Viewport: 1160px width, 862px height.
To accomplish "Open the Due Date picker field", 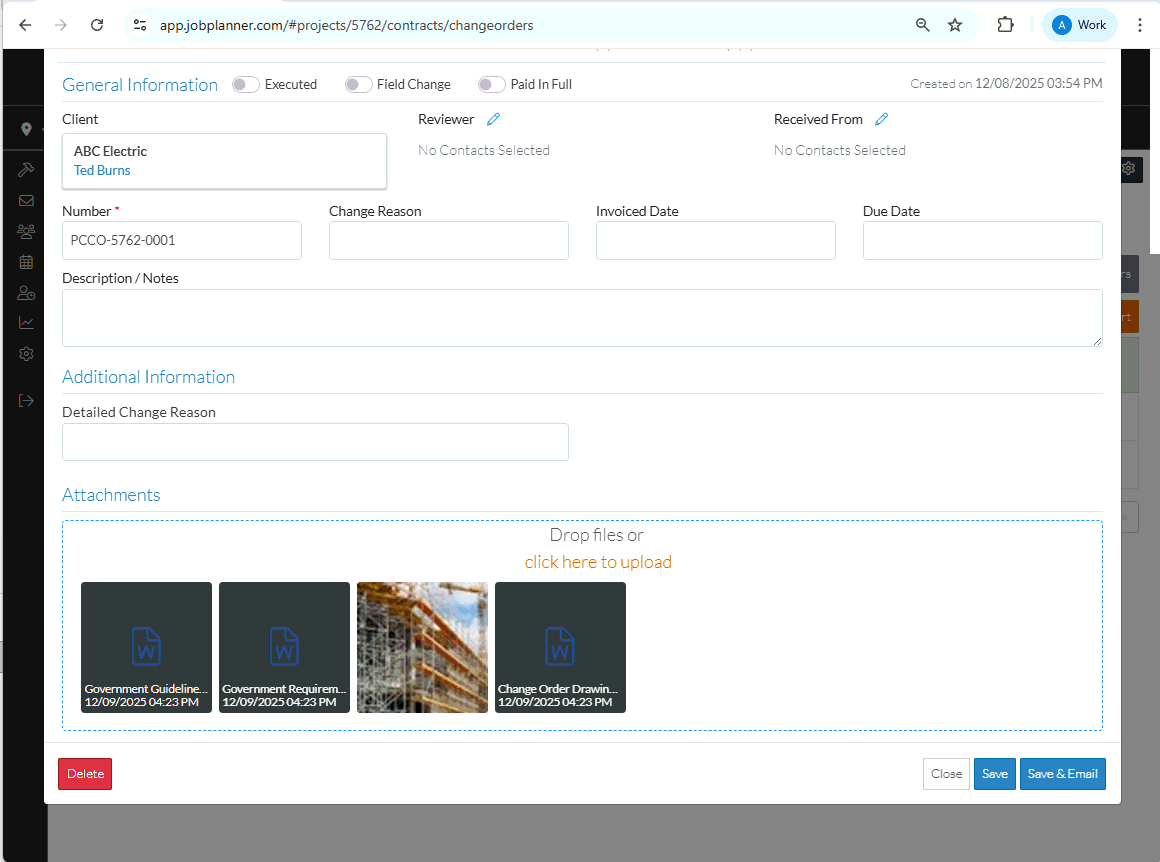I will (982, 241).
